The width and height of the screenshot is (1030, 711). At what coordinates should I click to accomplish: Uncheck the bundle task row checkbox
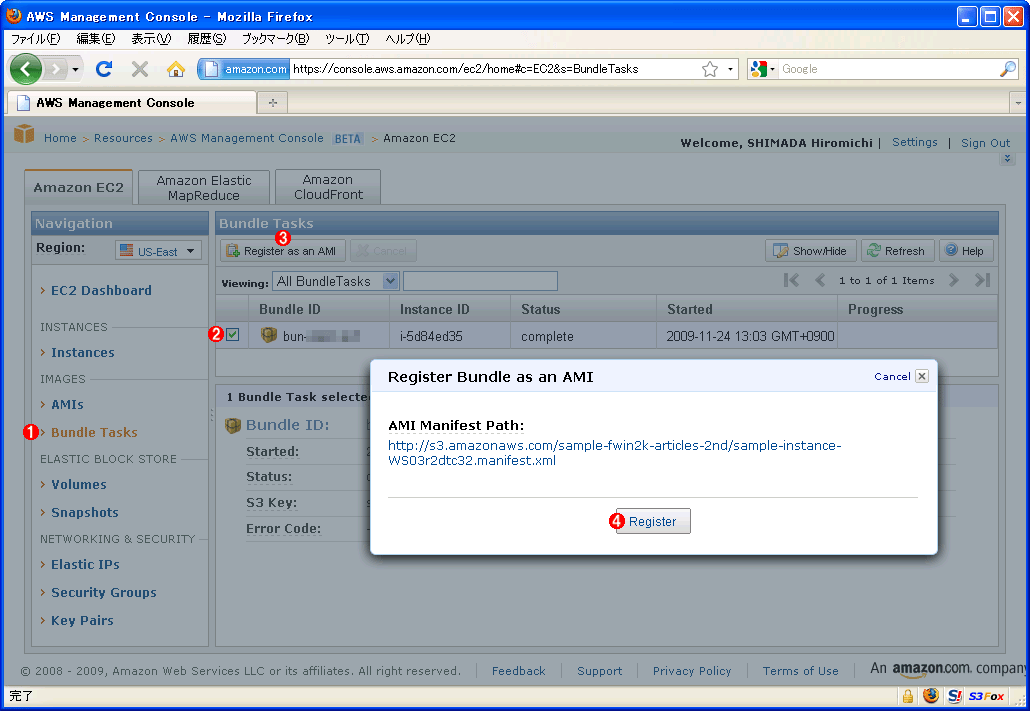coord(233,334)
